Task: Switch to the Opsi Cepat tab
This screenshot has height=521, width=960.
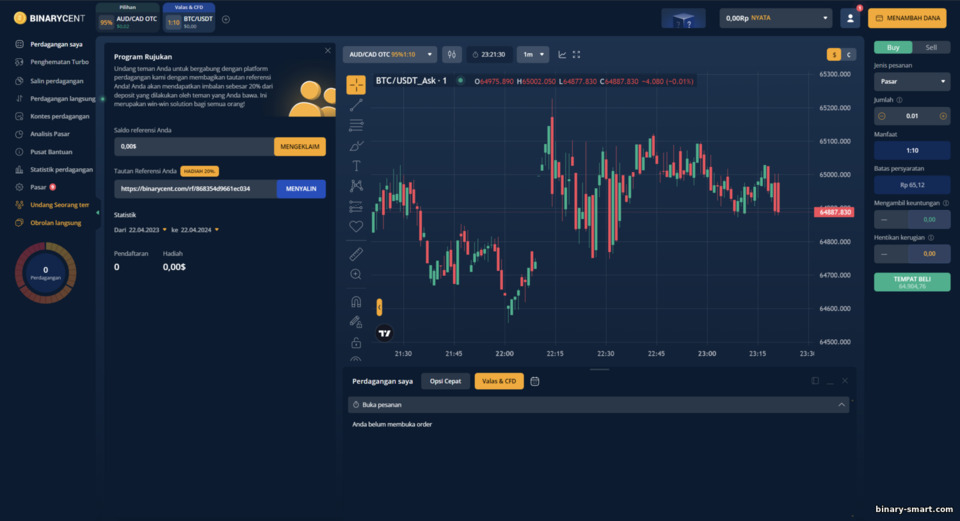Action: [445, 381]
